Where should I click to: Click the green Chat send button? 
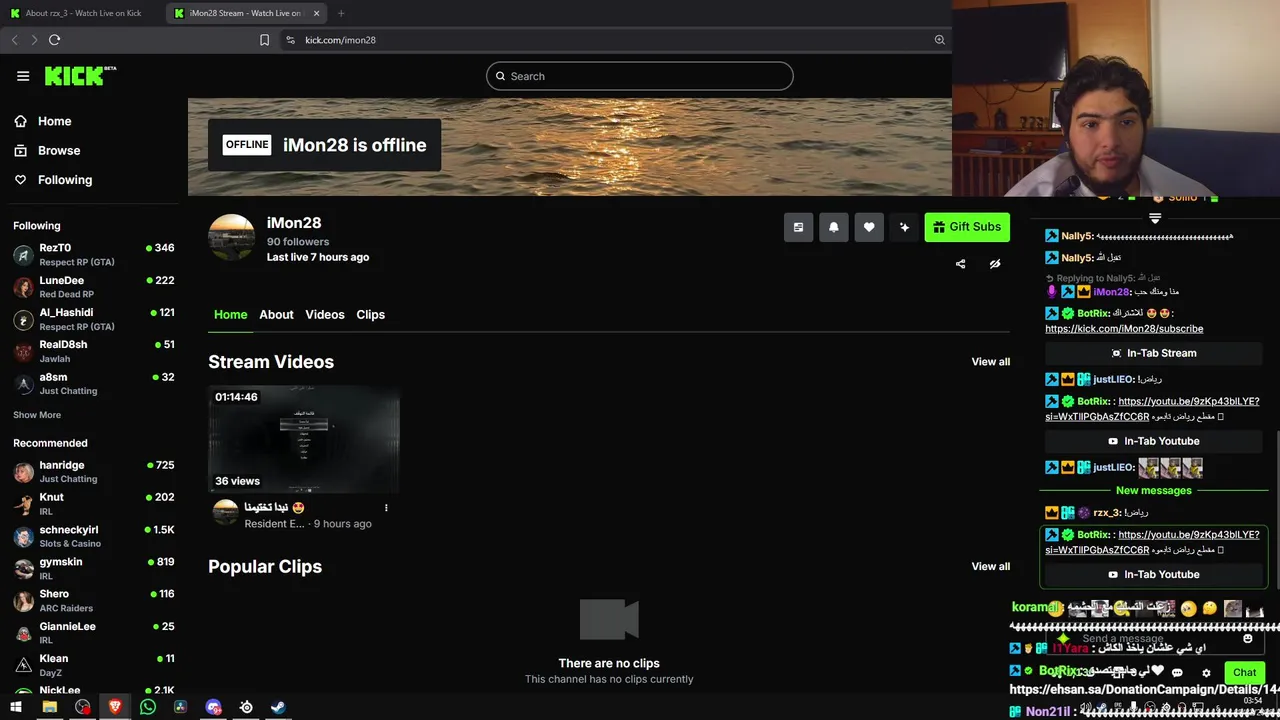point(1244,673)
